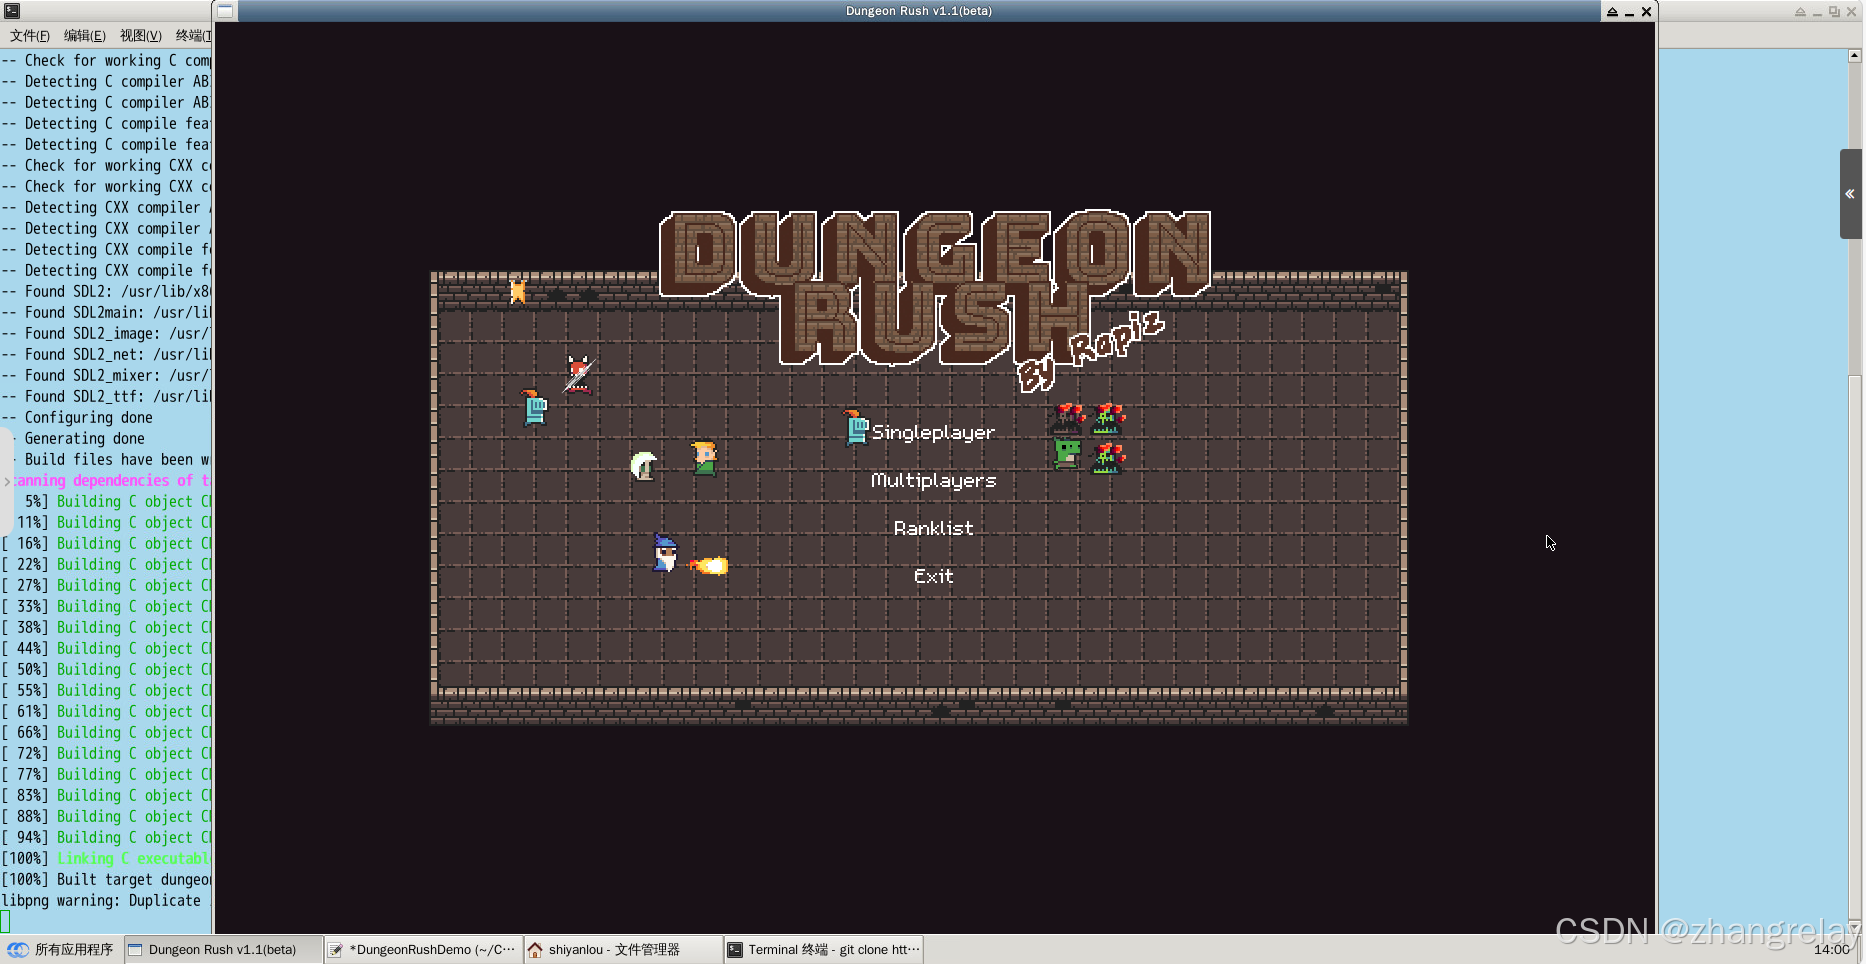Click the blond elf hero sprite

point(704,458)
